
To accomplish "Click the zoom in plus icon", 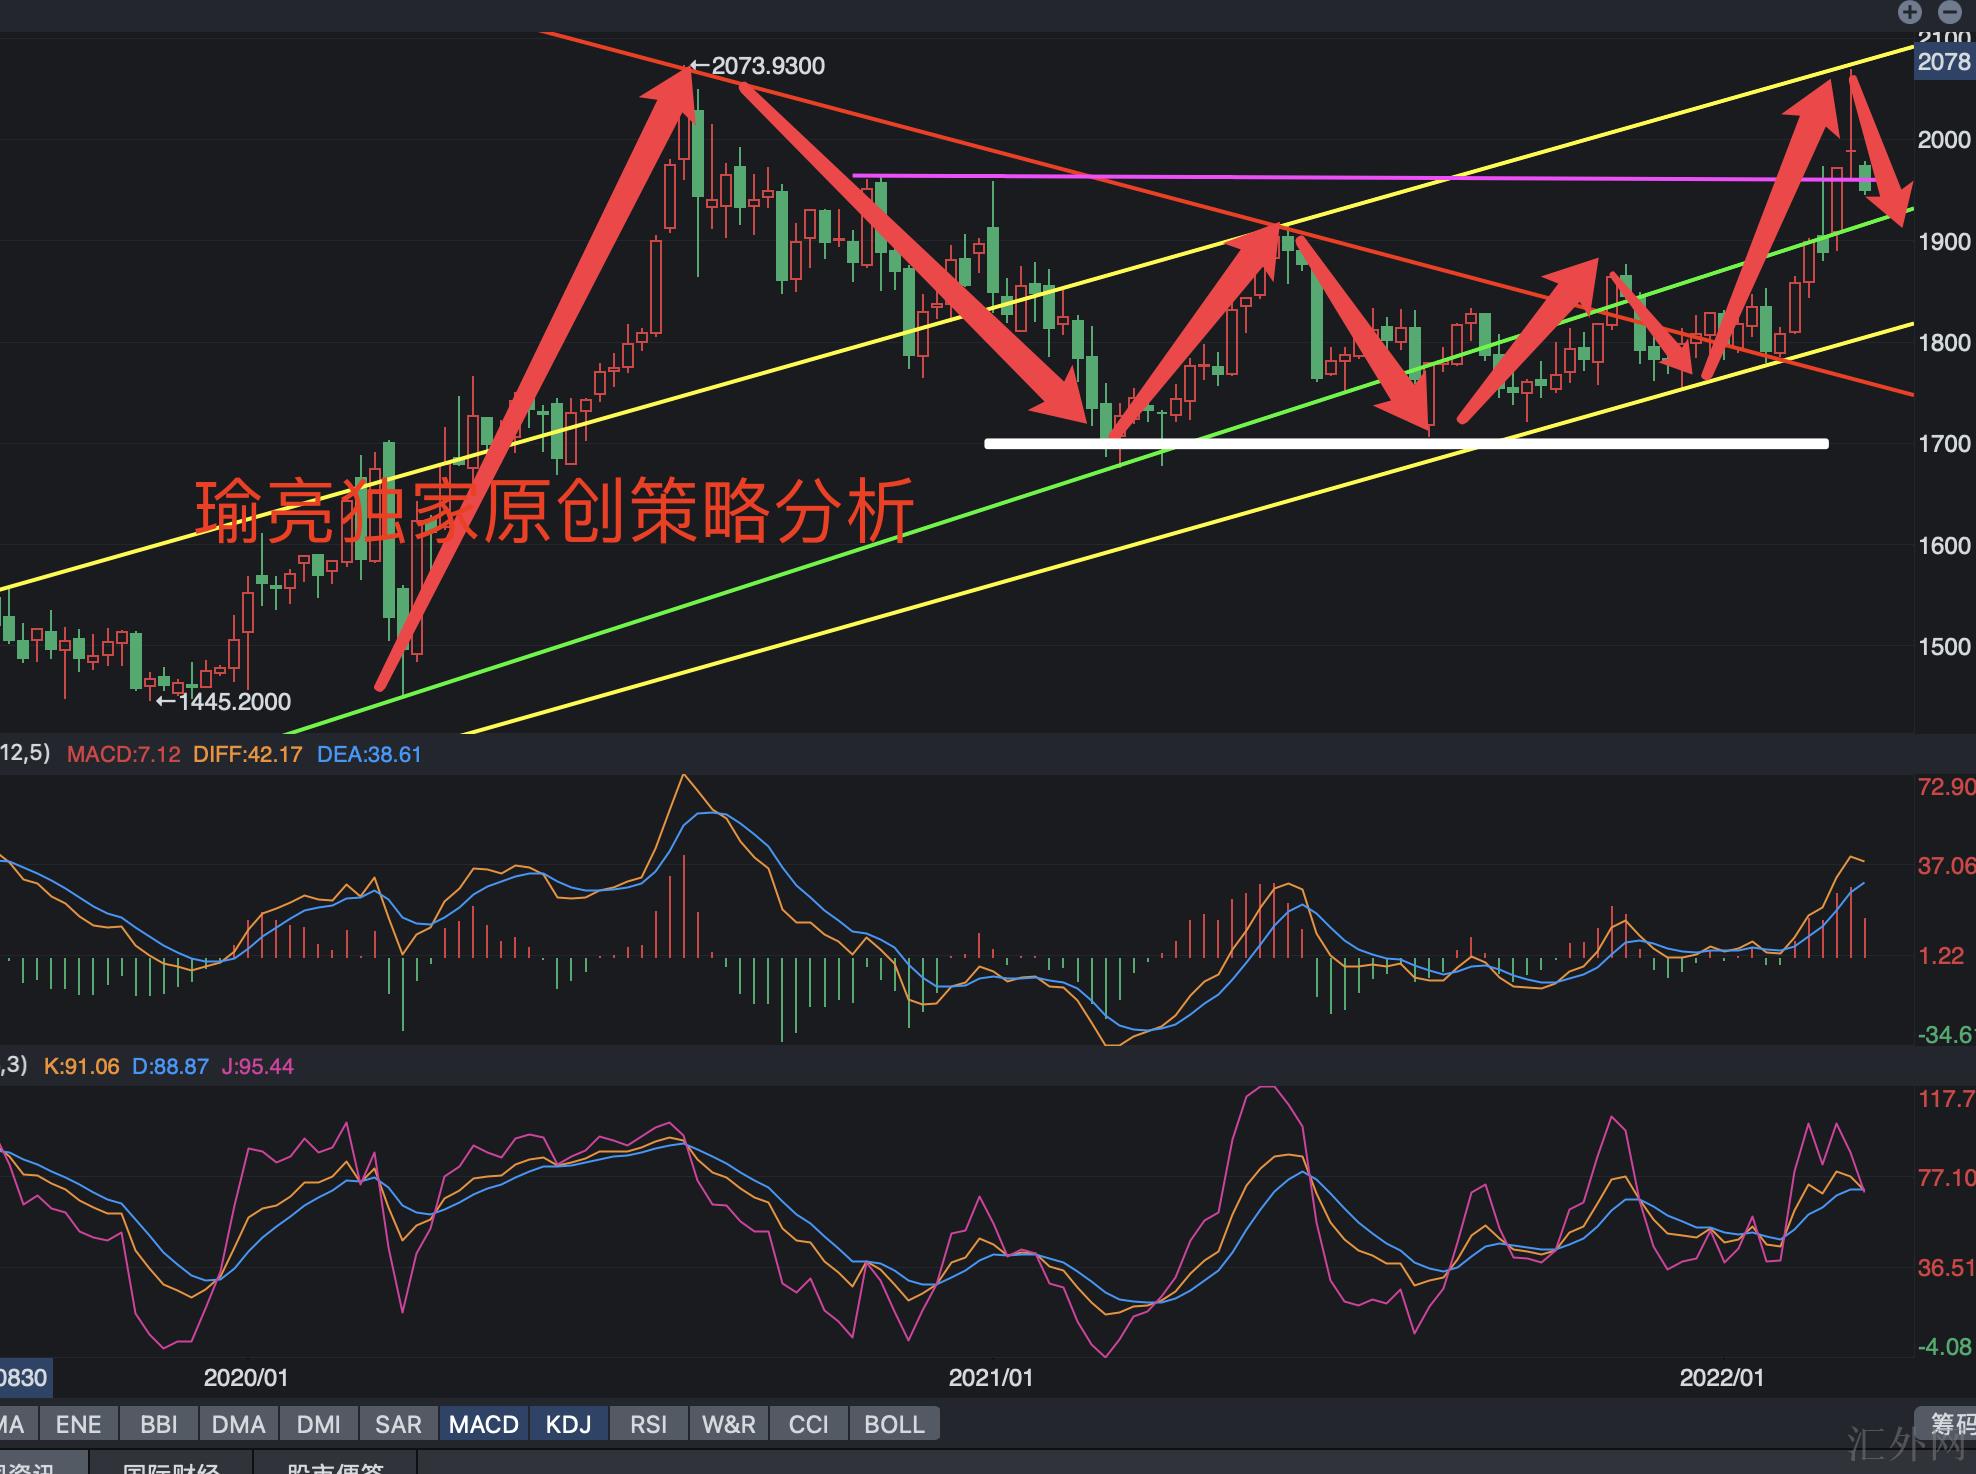I will pyautogui.click(x=1910, y=12).
